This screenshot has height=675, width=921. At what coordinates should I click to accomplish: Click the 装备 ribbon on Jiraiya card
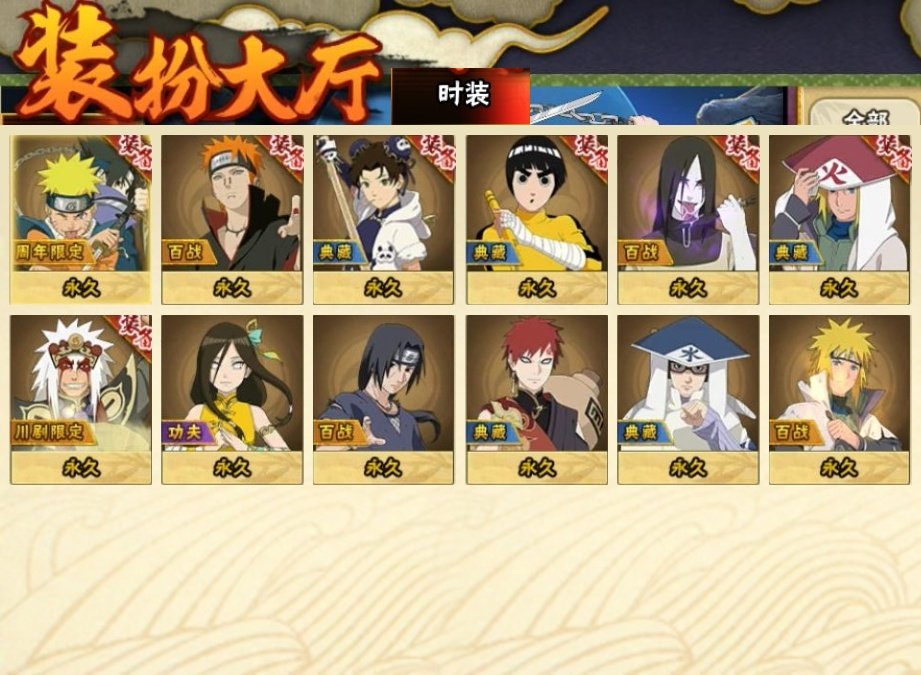click(x=134, y=333)
